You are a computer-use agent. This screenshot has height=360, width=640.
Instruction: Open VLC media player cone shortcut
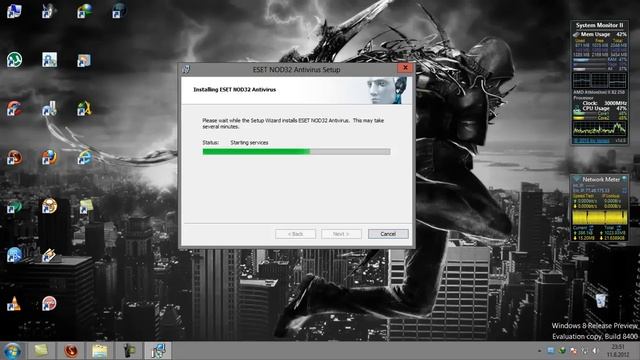click(14, 304)
